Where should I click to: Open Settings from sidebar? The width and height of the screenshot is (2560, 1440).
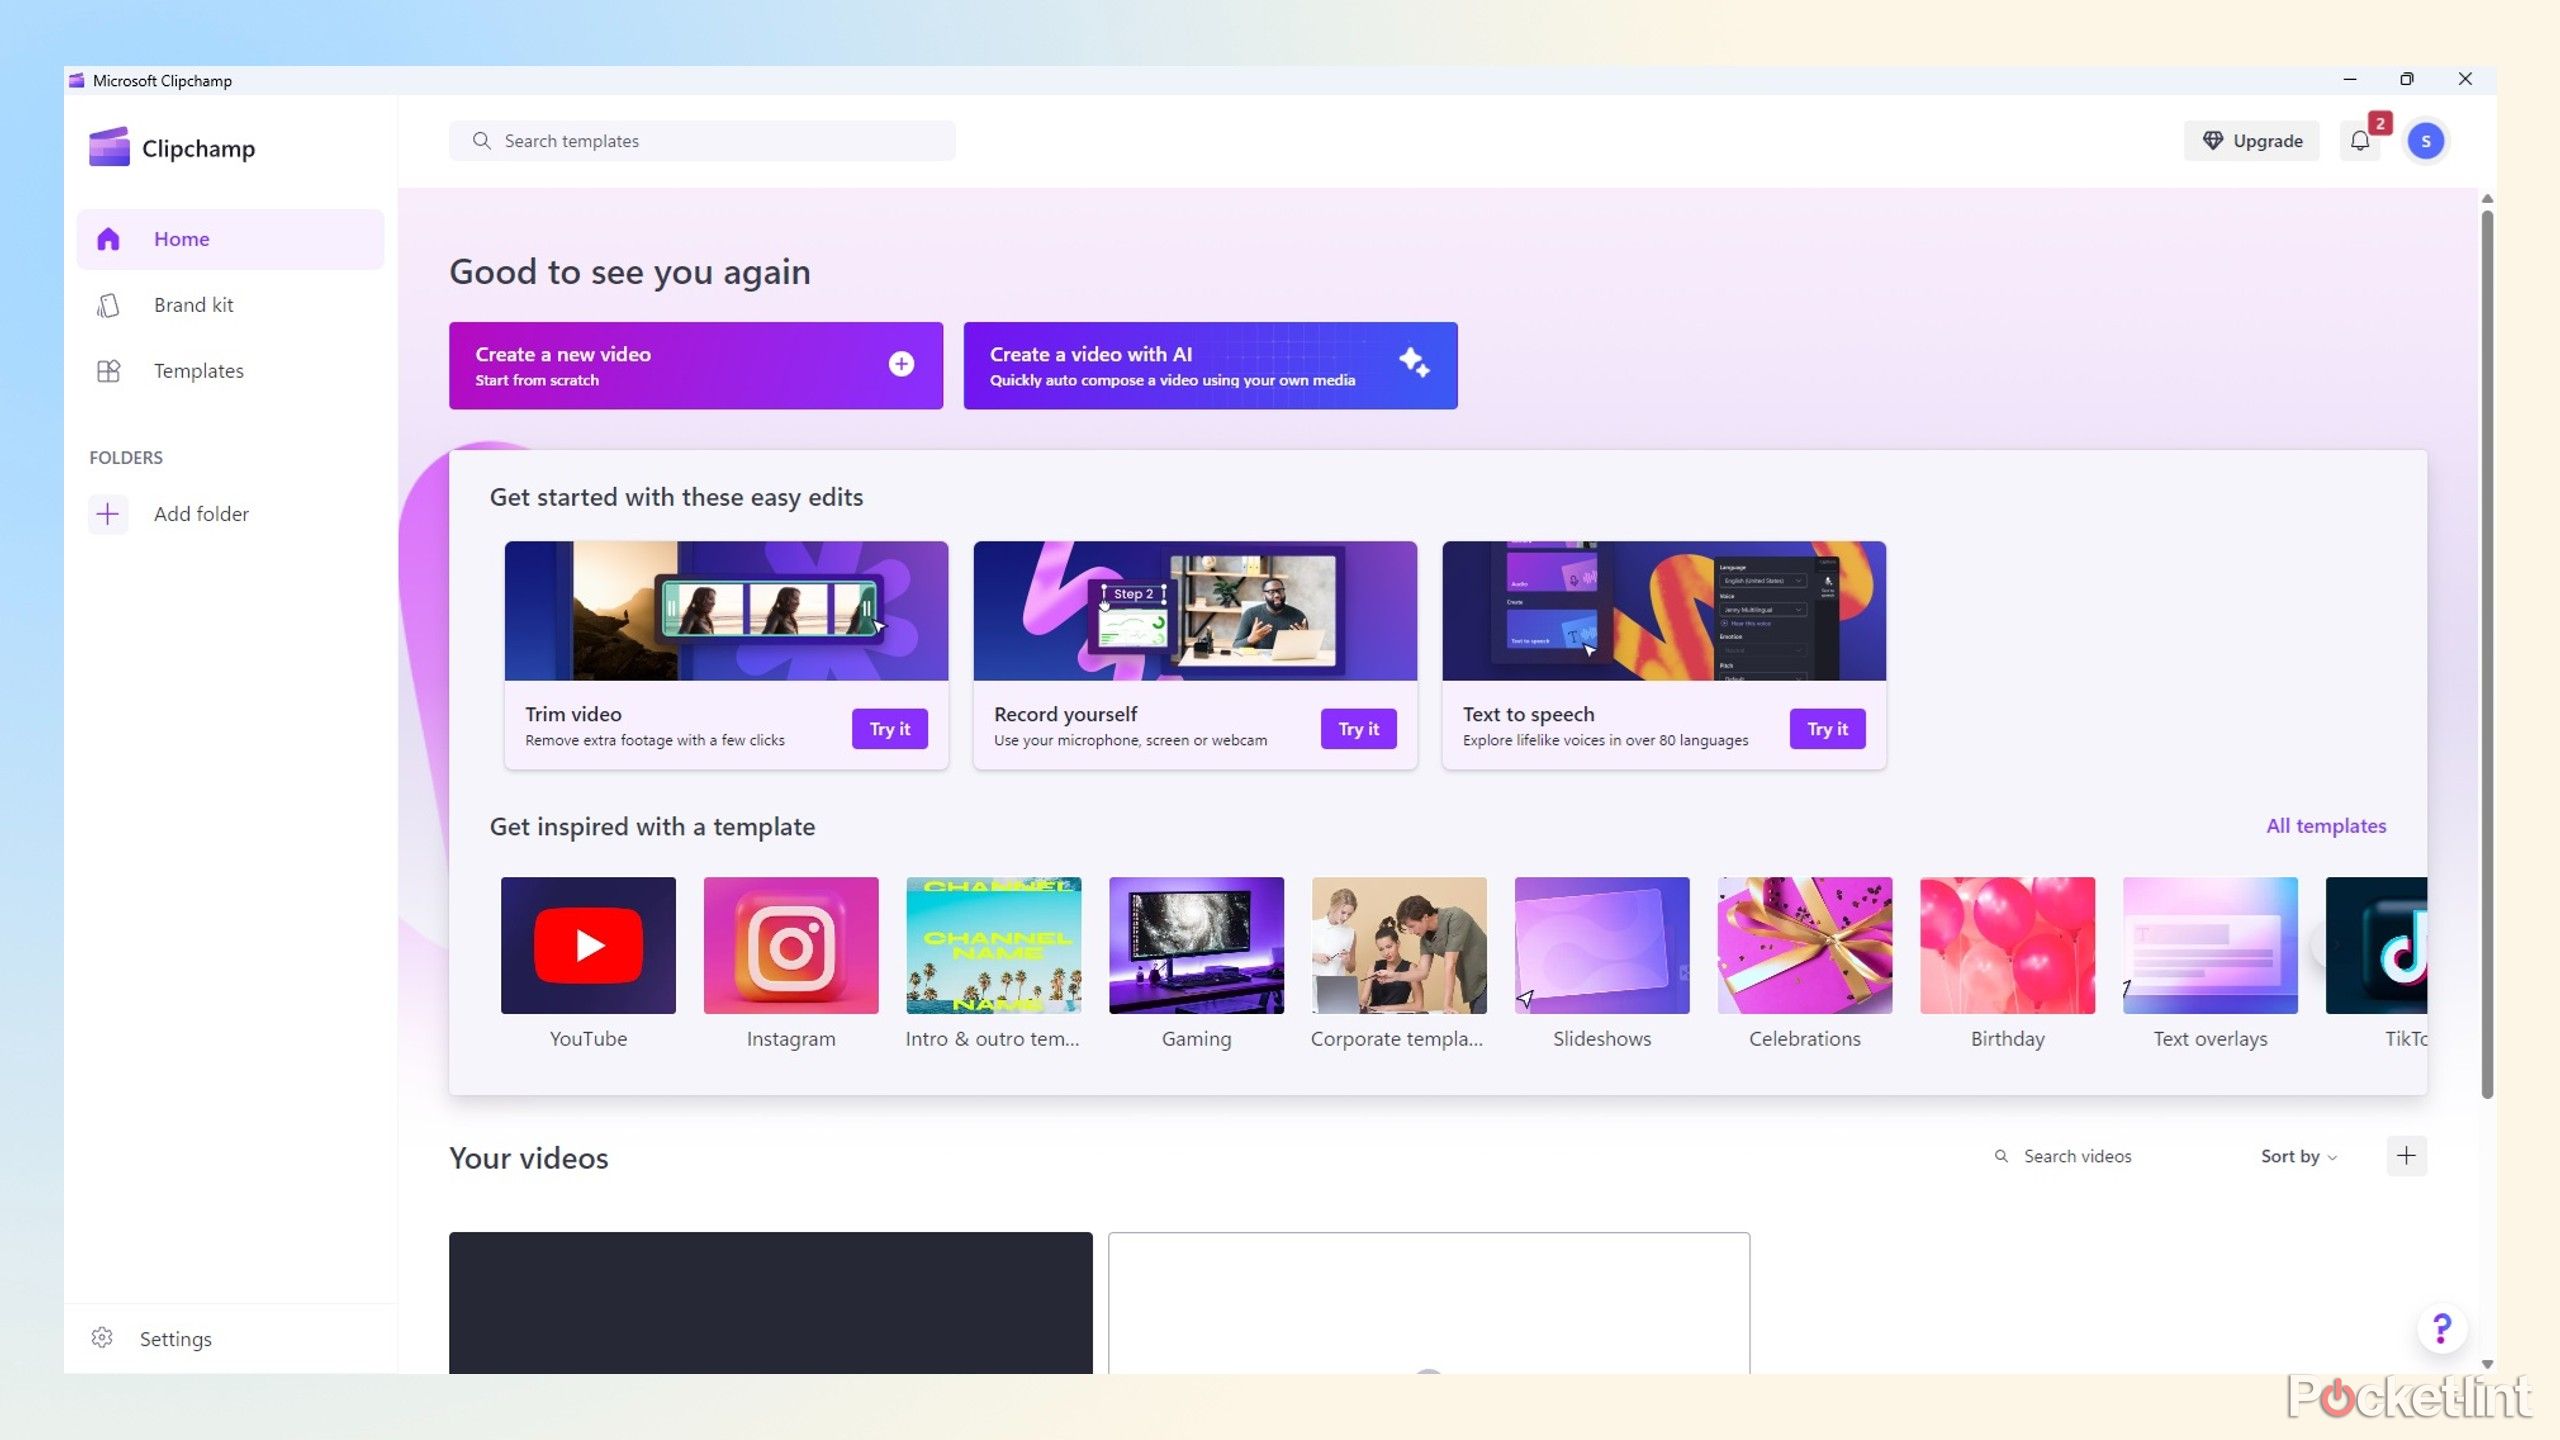176,1338
